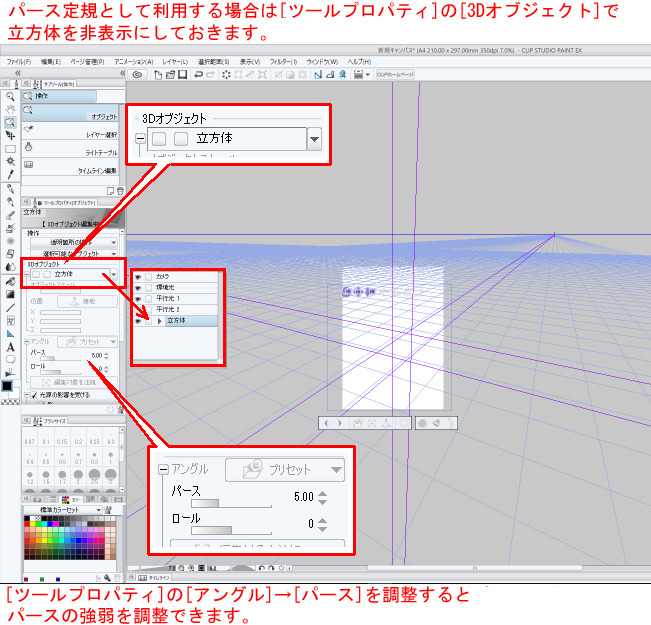Toggle Snap to grid icon
The height and width of the screenshot is (625, 651).
pyautogui.click(x=343, y=75)
